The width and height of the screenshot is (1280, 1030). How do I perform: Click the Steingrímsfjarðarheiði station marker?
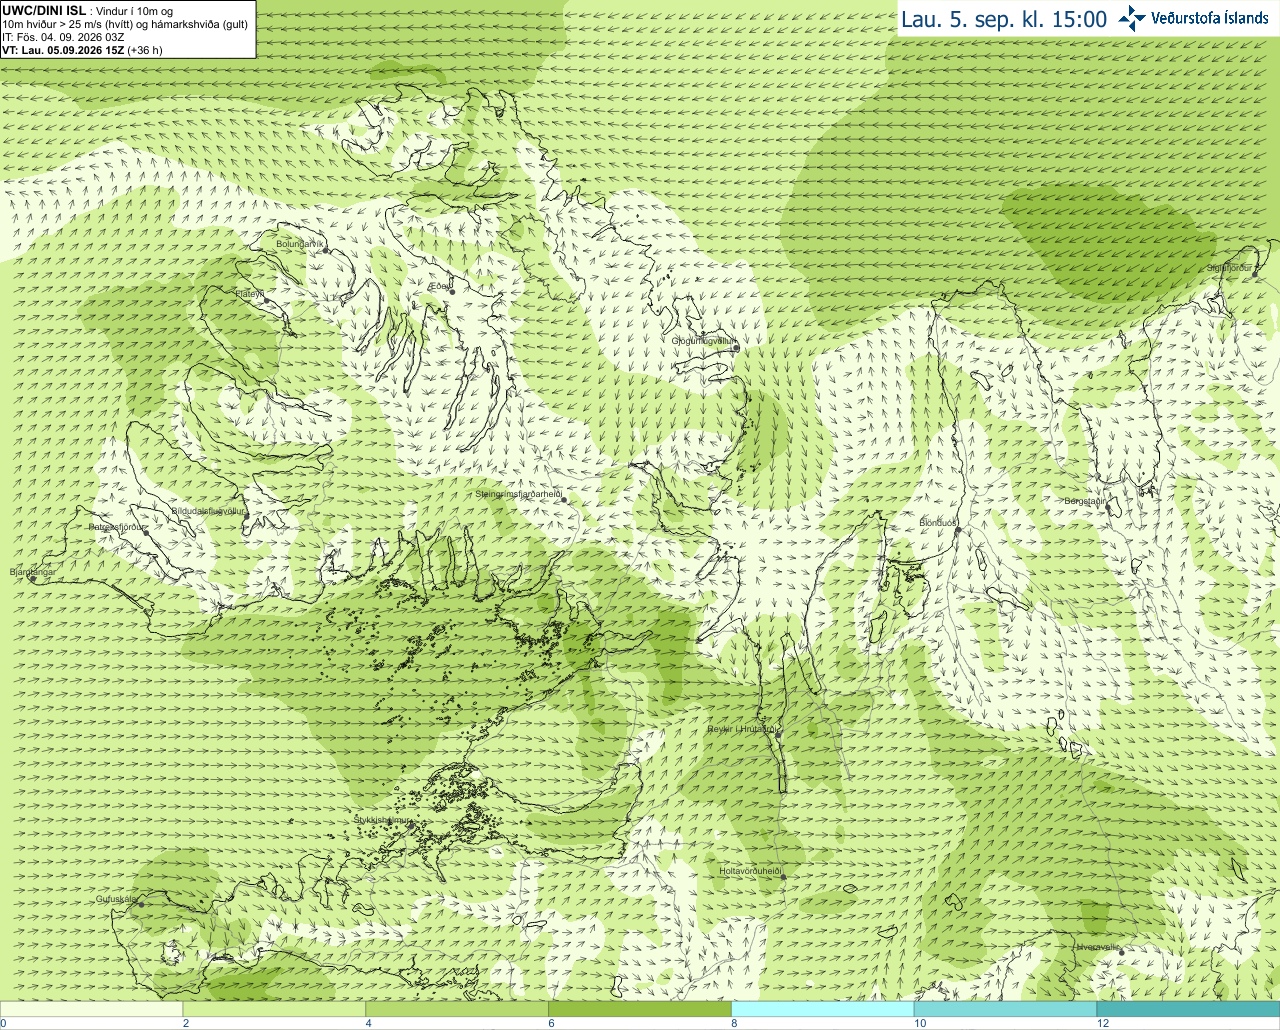pyautogui.click(x=563, y=497)
